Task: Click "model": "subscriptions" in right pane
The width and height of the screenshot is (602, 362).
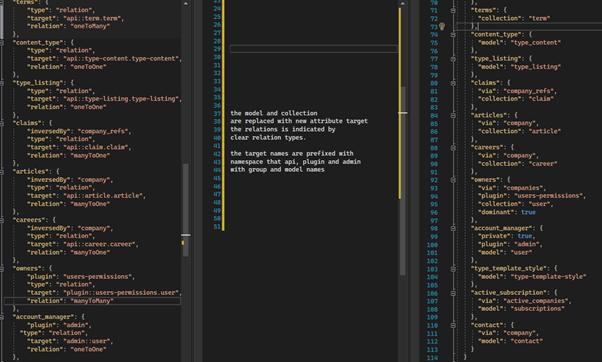Action: click(521, 309)
